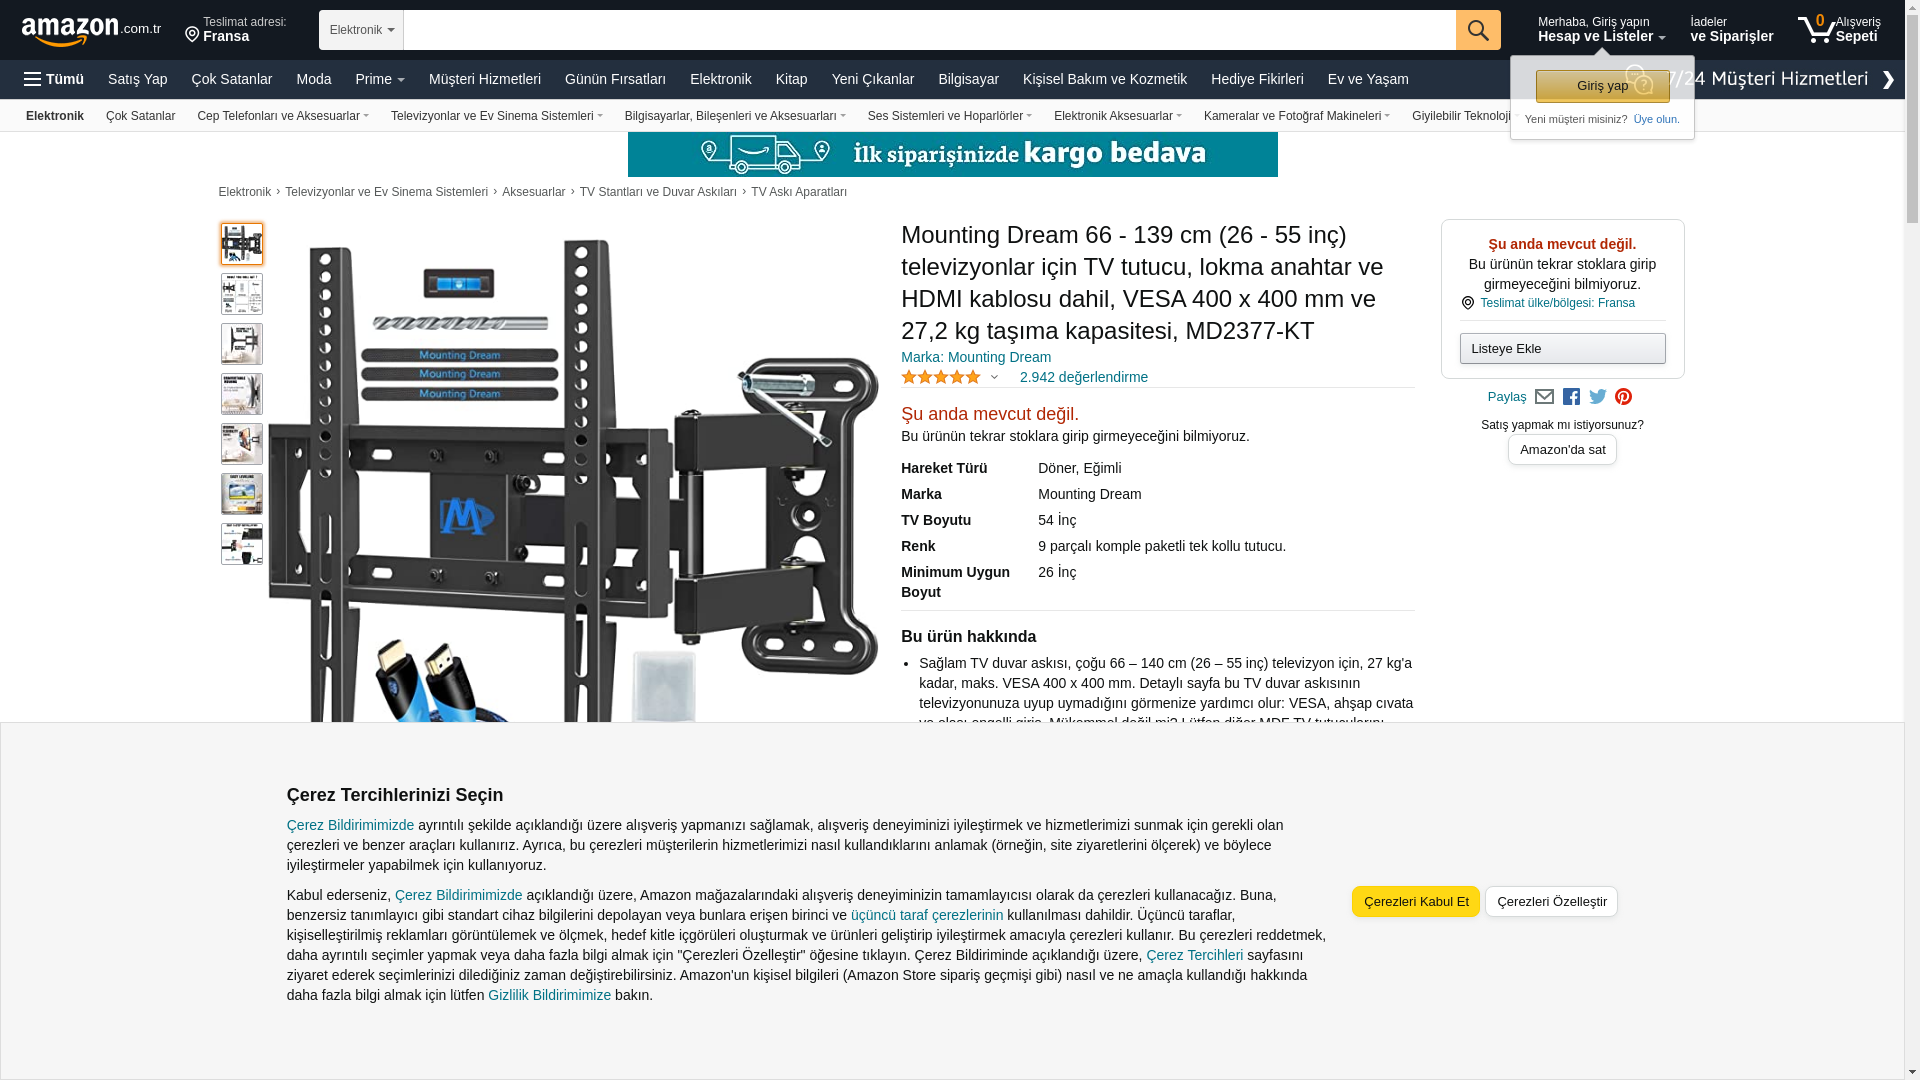
Task: Expand the Elektronik search category dropdown
Action: click(361, 30)
